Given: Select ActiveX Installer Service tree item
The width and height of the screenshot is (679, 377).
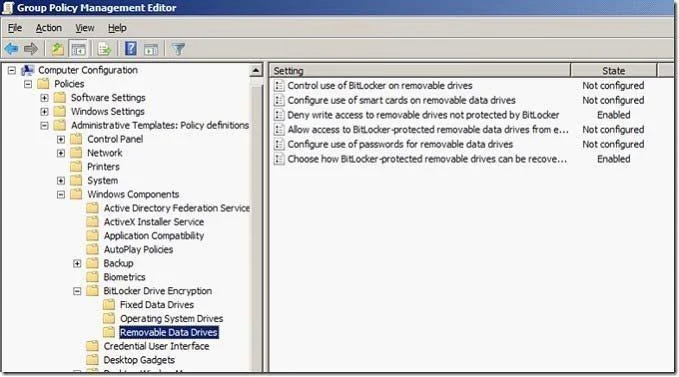Looking at the screenshot, I should [x=154, y=222].
